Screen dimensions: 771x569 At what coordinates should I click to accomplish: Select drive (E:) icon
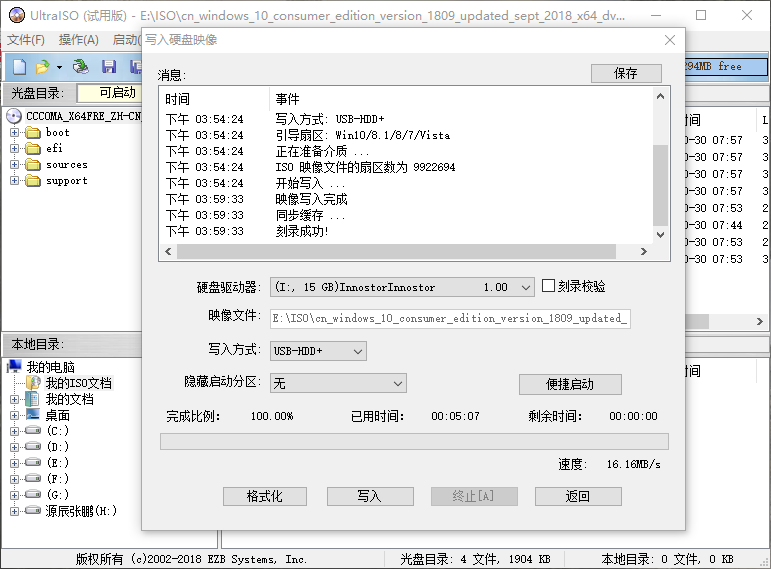coord(33,462)
